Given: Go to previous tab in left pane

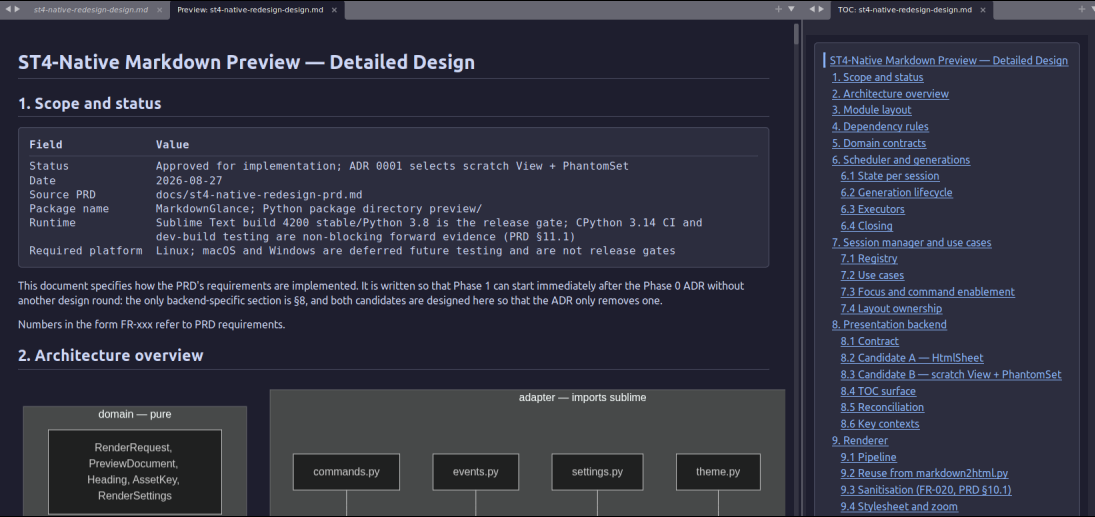Looking at the screenshot, I should tap(8, 9).
